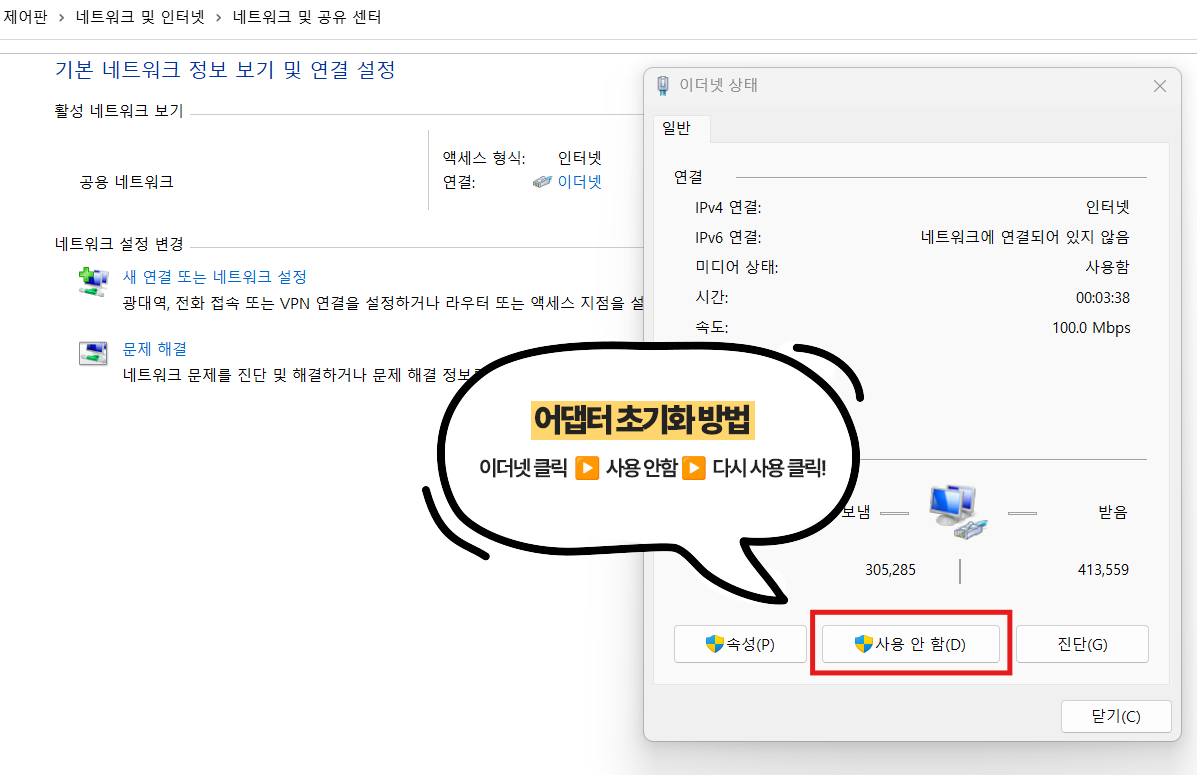Launch 문제 해결 from network settings
This screenshot has width=1197, height=775.
tap(155, 347)
